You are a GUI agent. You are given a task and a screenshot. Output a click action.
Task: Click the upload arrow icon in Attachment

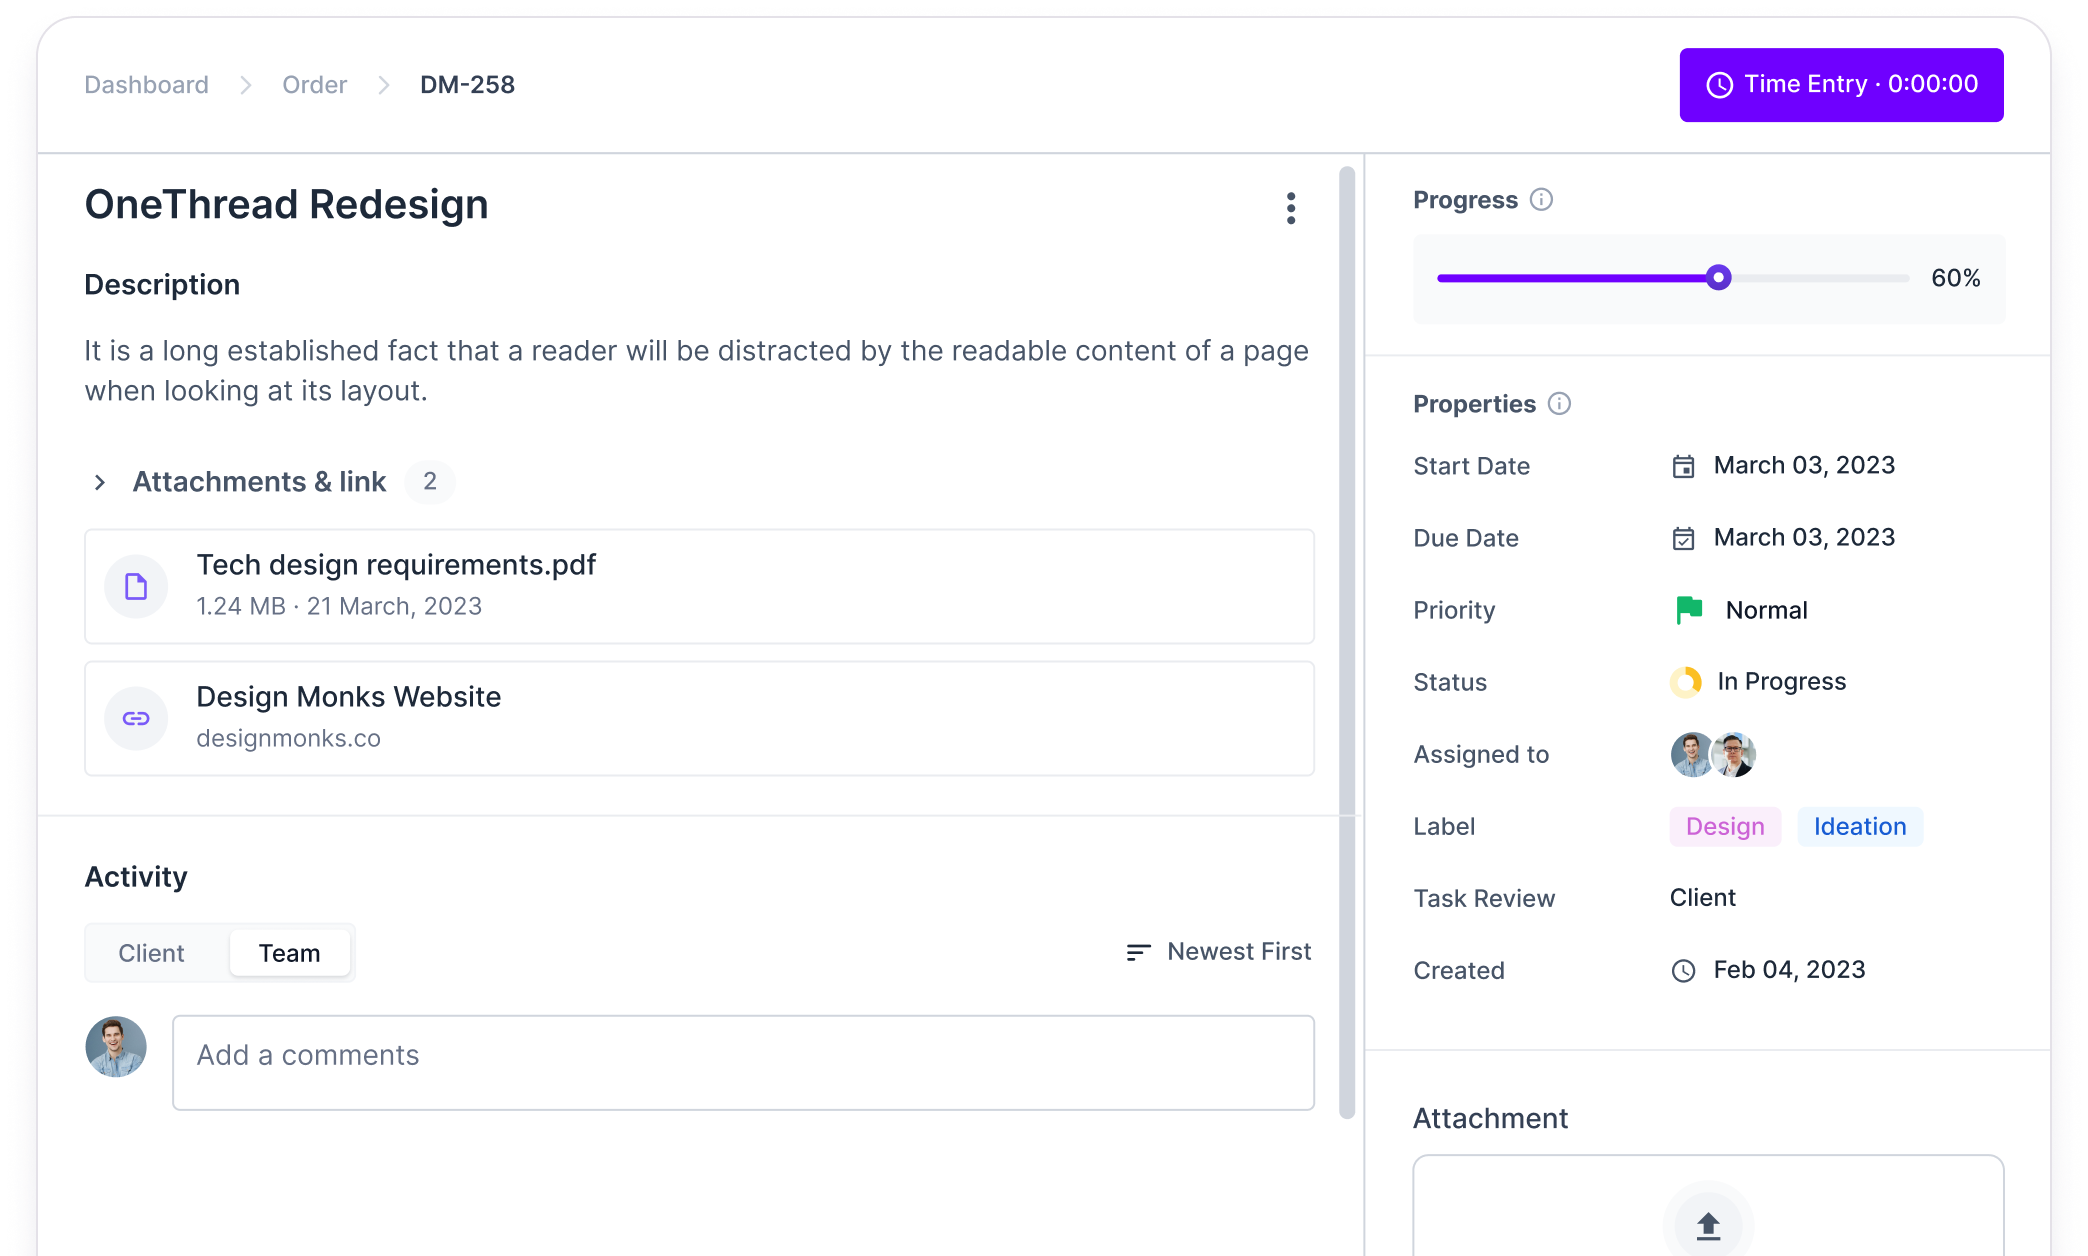pos(1708,1225)
